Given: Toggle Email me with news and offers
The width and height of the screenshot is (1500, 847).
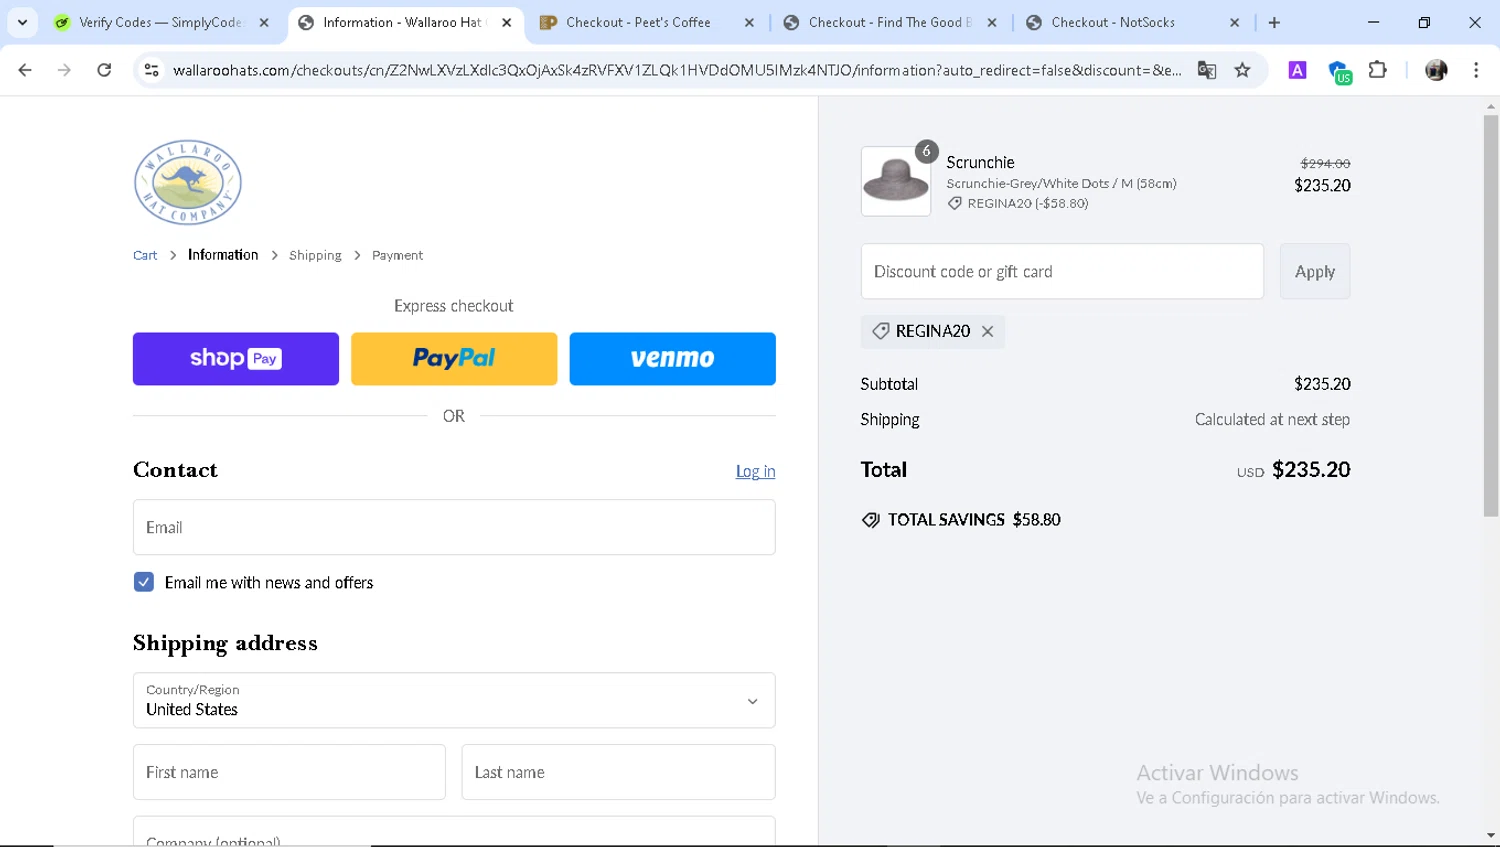Looking at the screenshot, I should coord(144,582).
